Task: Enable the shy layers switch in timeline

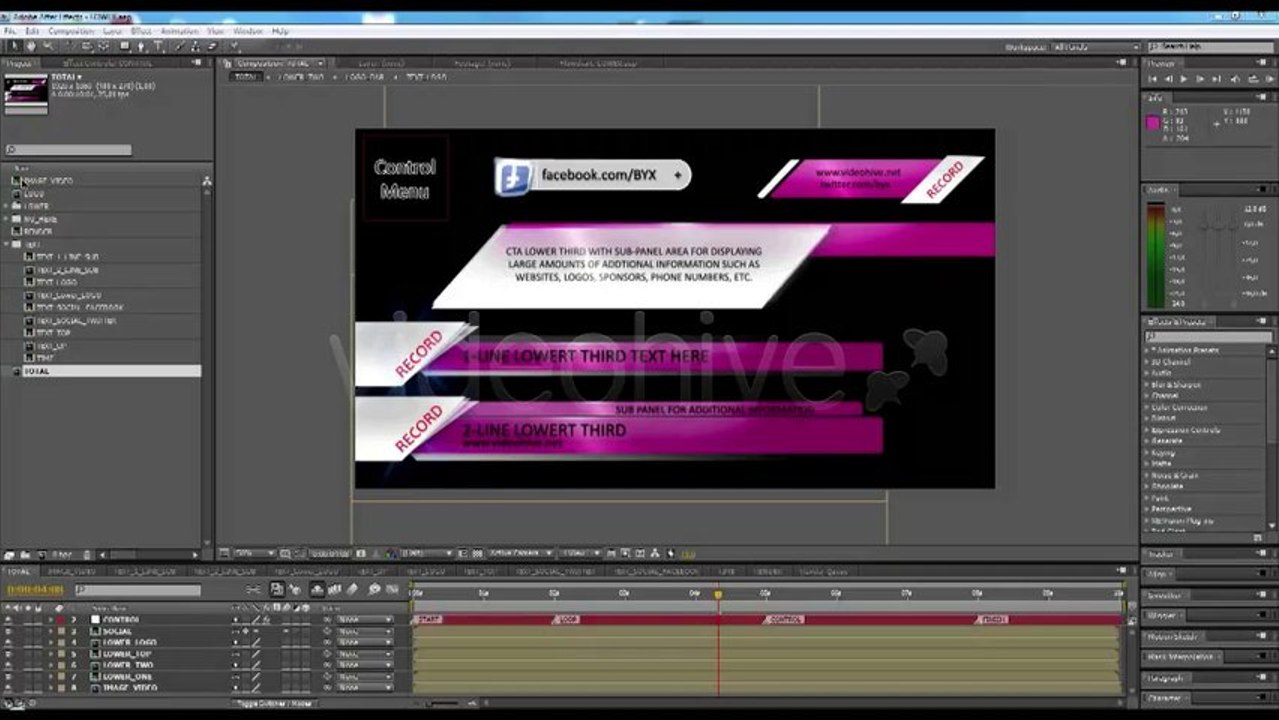Action: 317,590
